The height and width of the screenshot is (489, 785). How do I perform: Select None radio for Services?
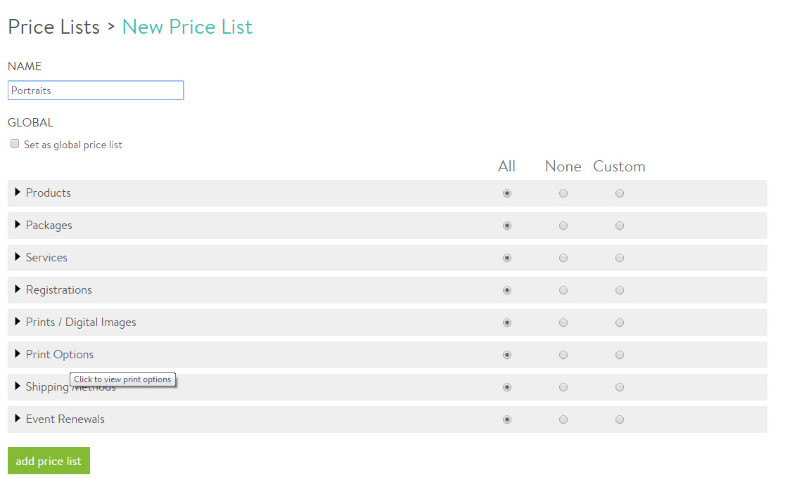563,258
